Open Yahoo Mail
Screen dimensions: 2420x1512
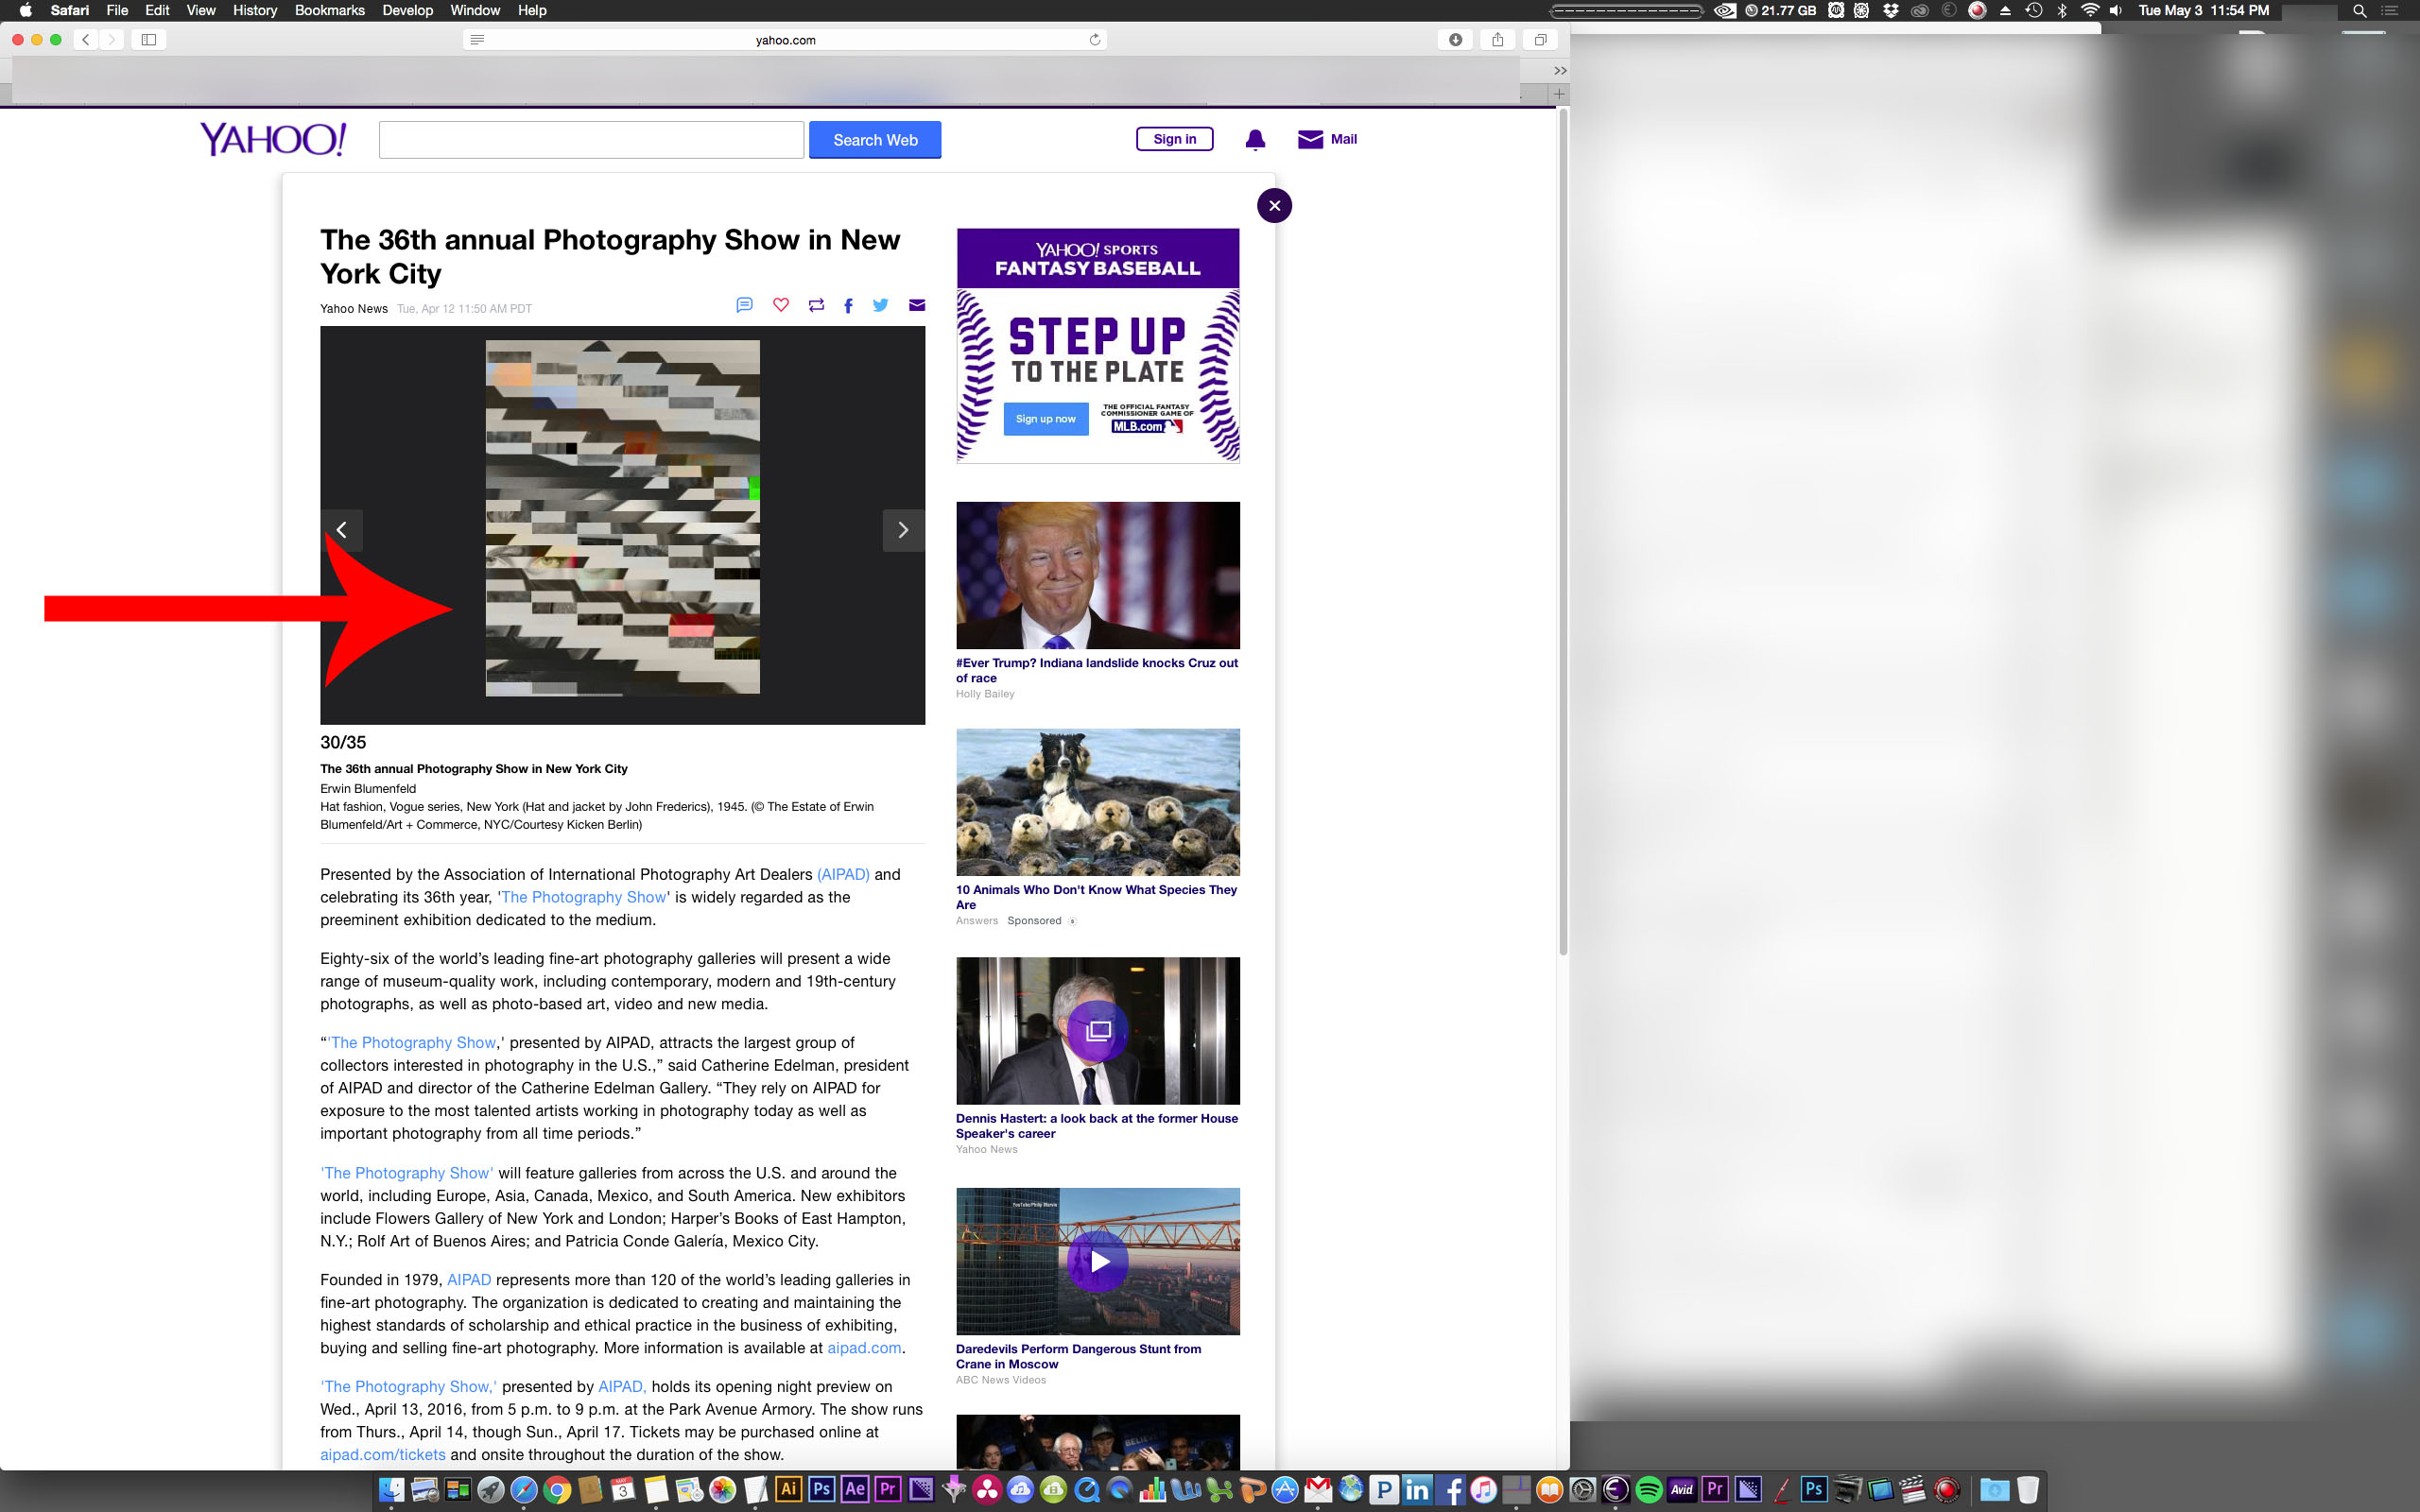coord(1327,139)
